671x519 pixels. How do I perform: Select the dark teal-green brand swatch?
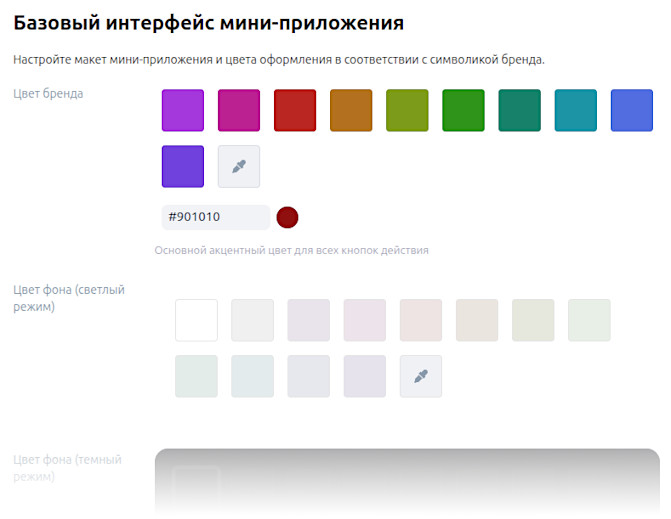tap(520, 110)
